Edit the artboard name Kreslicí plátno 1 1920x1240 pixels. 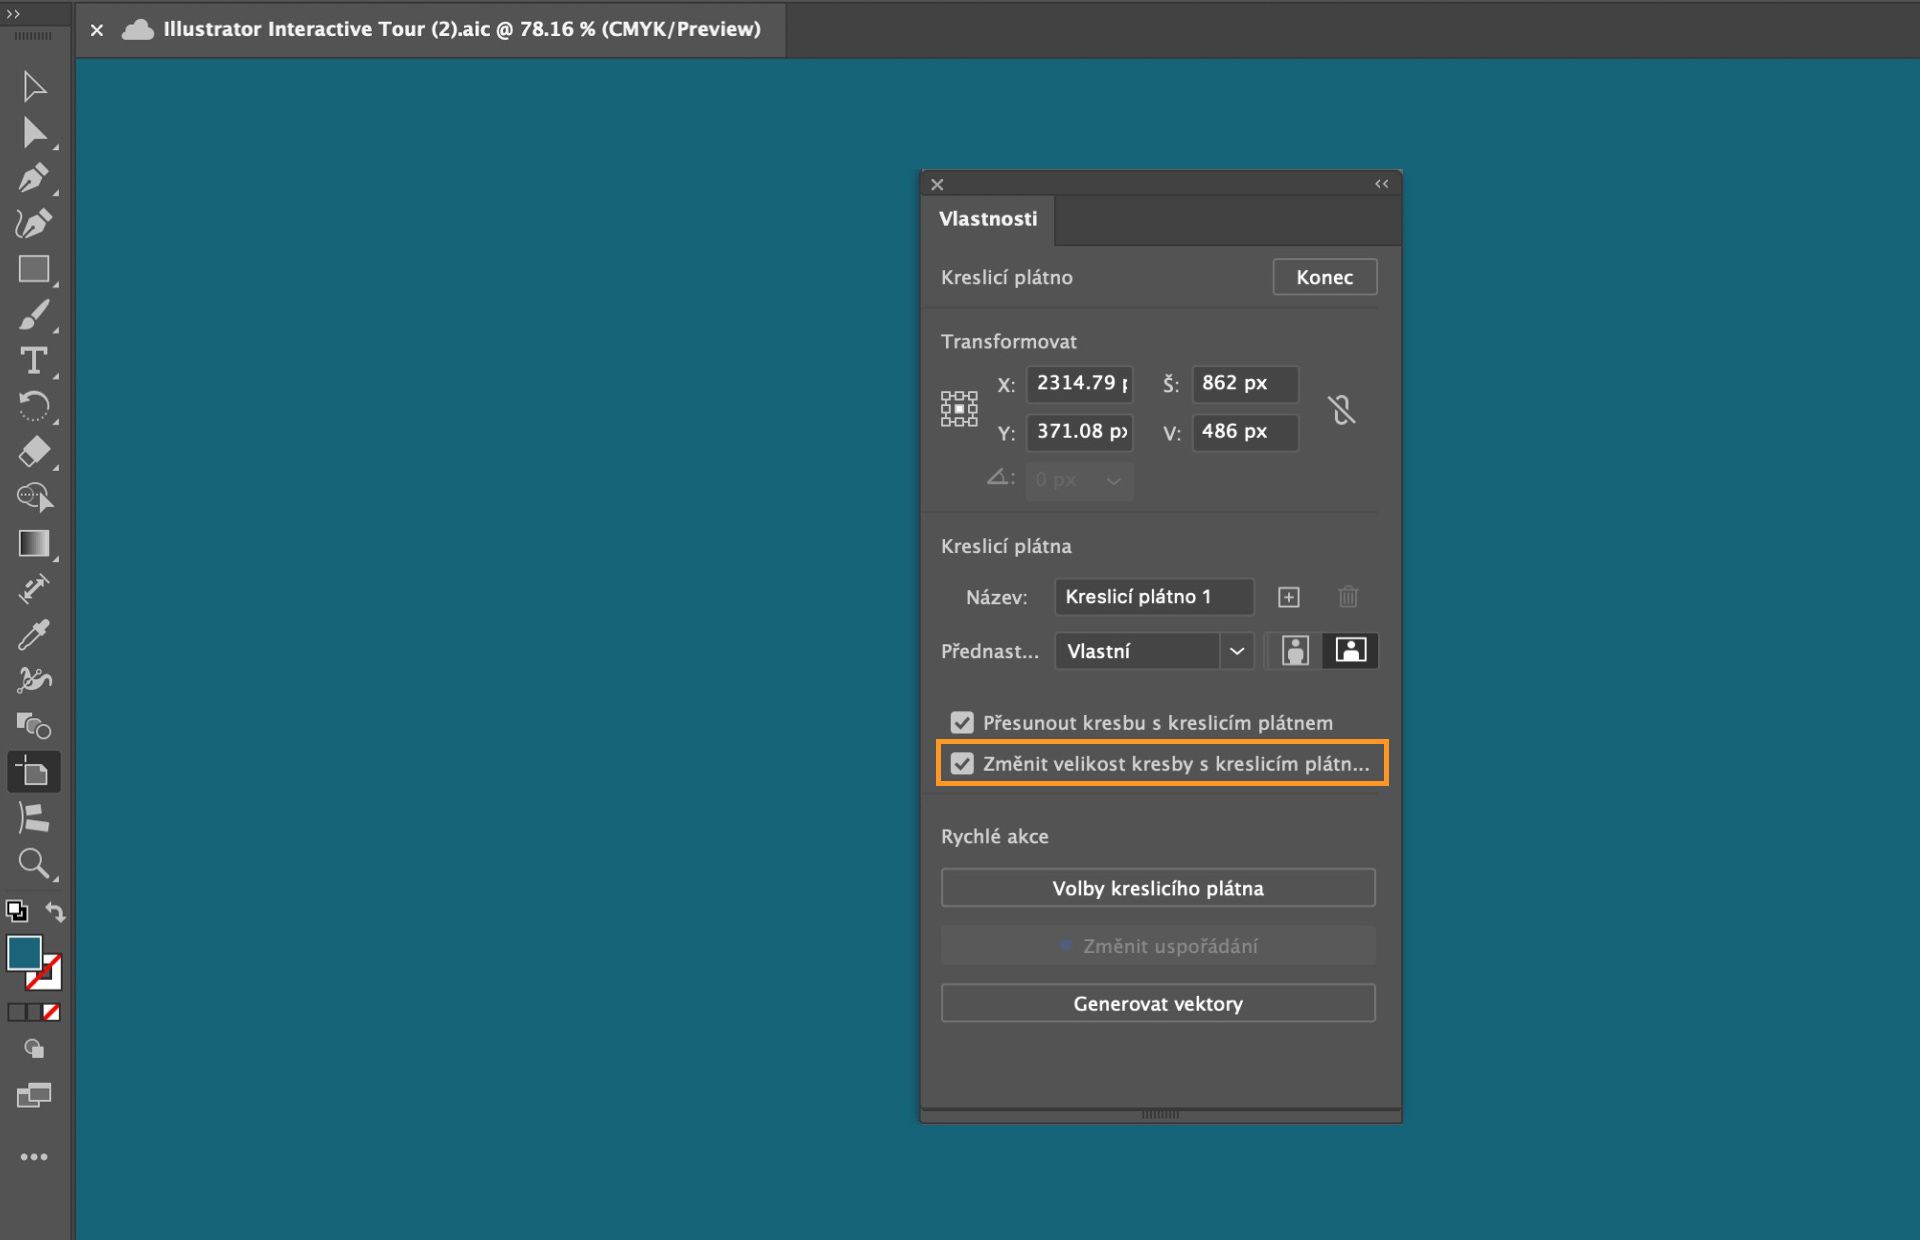[1153, 596]
